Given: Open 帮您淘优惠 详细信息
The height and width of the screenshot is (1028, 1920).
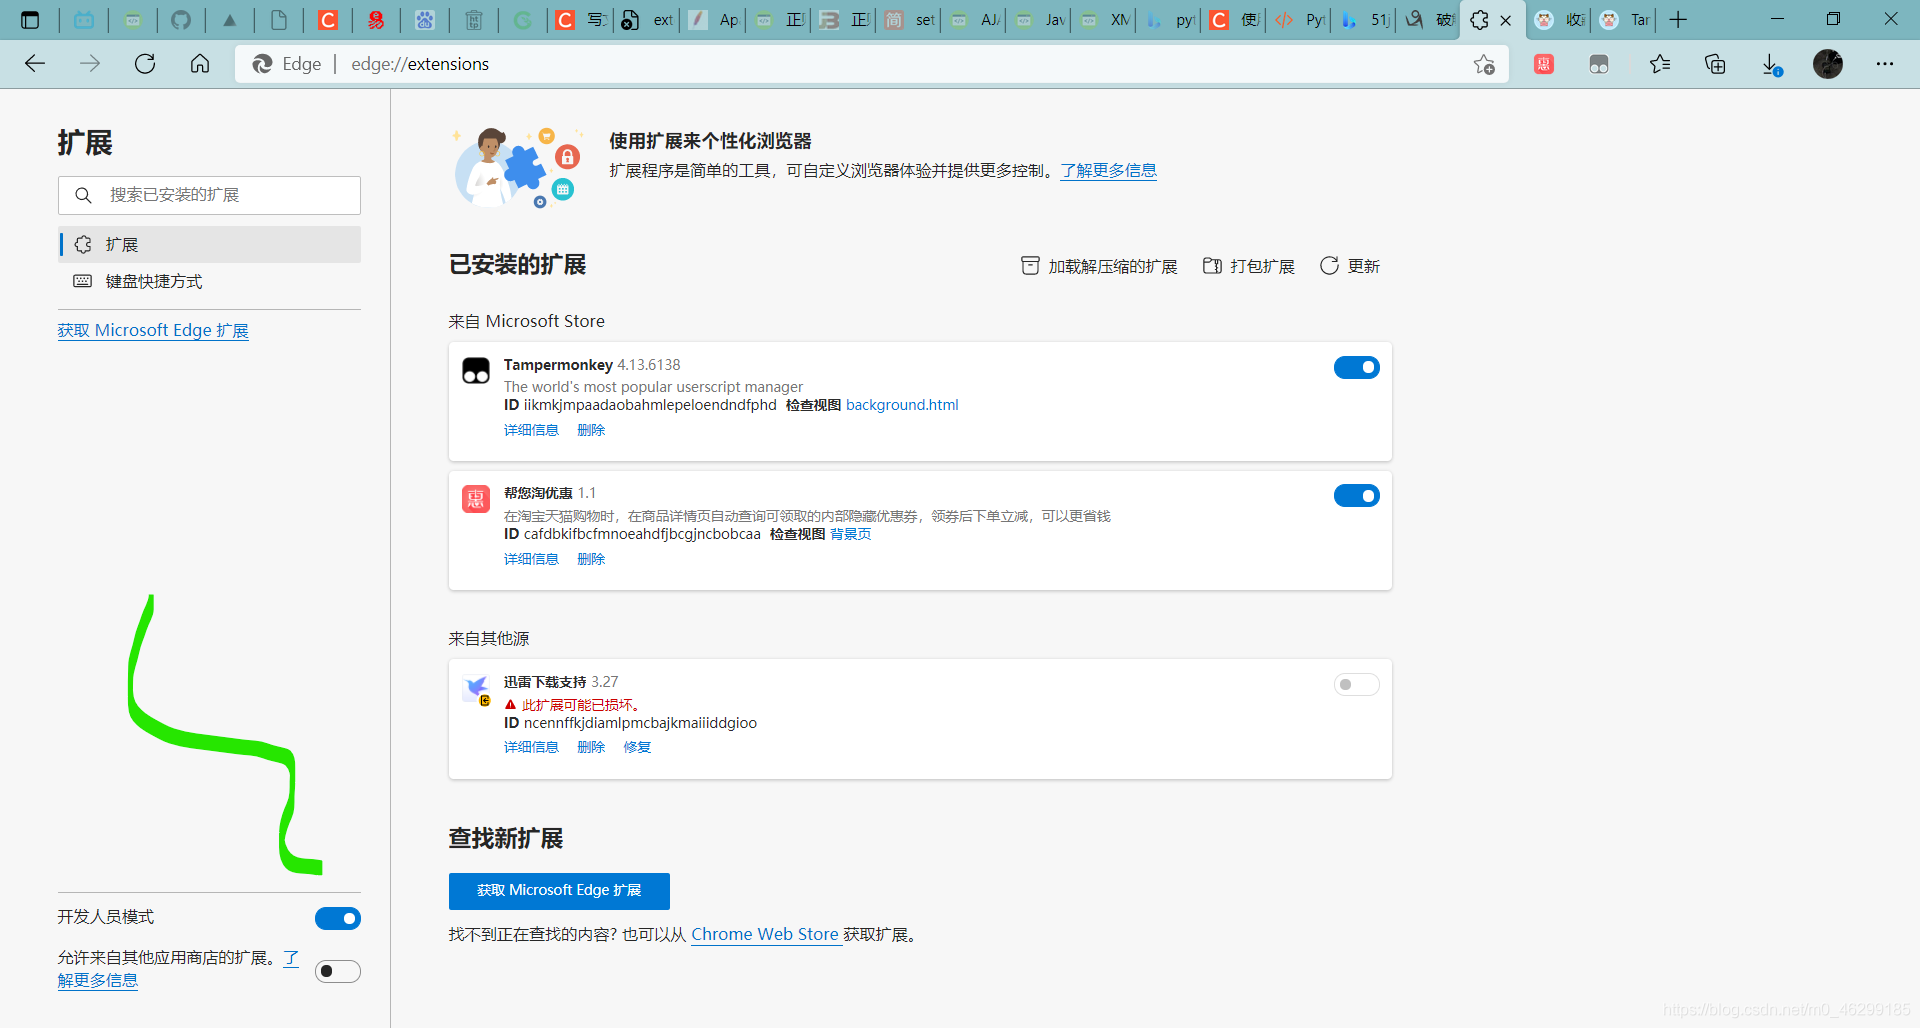Looking at the screenshot, I should (x=531, y=559).
